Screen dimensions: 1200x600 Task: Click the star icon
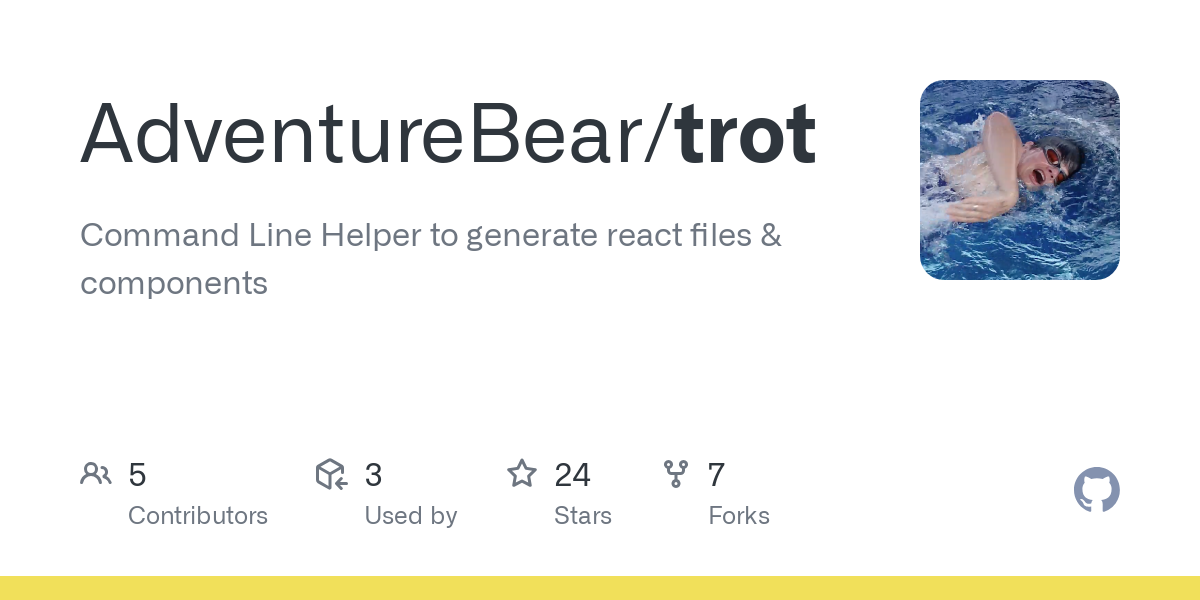pyautogui.click(x=522, y=474)
